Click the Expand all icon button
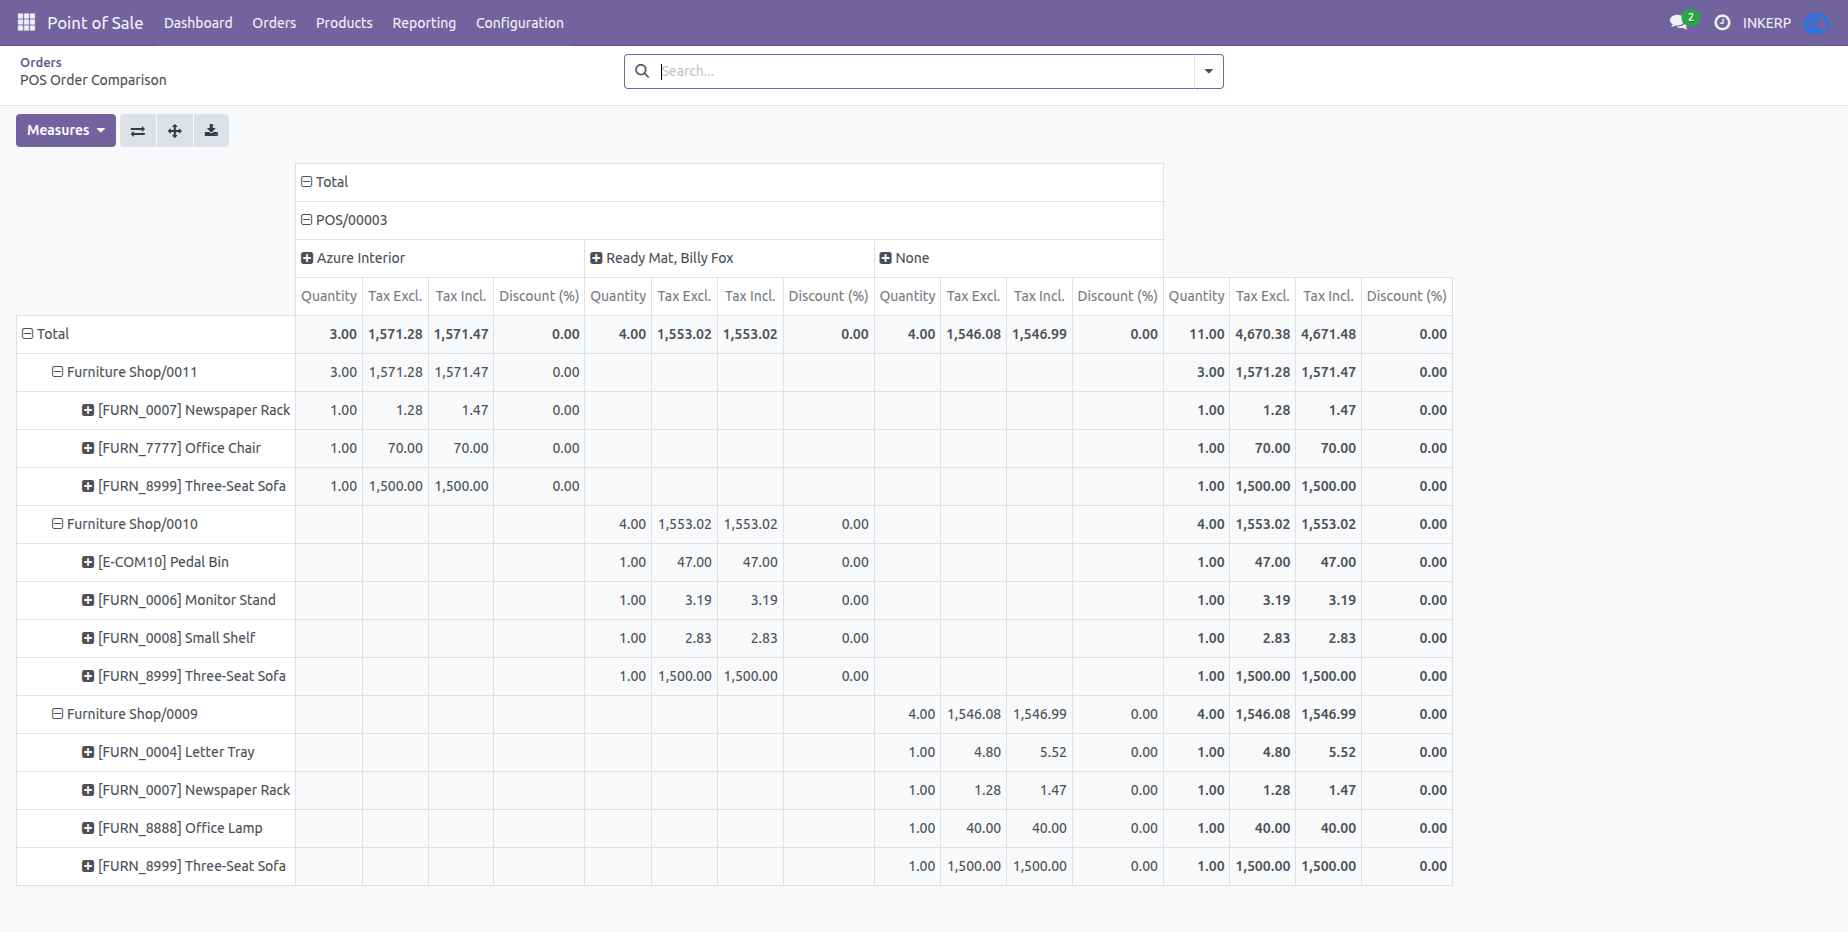Image resolution: width=1848 pixels, height=932 pixels. point(175,131)
